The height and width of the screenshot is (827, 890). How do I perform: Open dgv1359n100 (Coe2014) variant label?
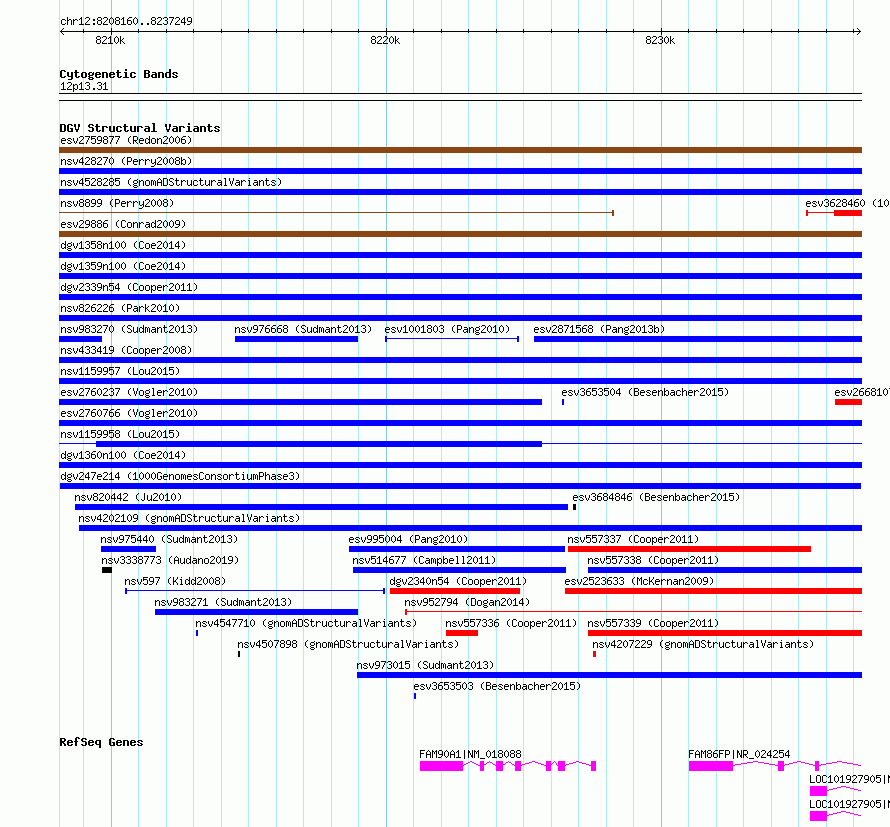[123, 266]
